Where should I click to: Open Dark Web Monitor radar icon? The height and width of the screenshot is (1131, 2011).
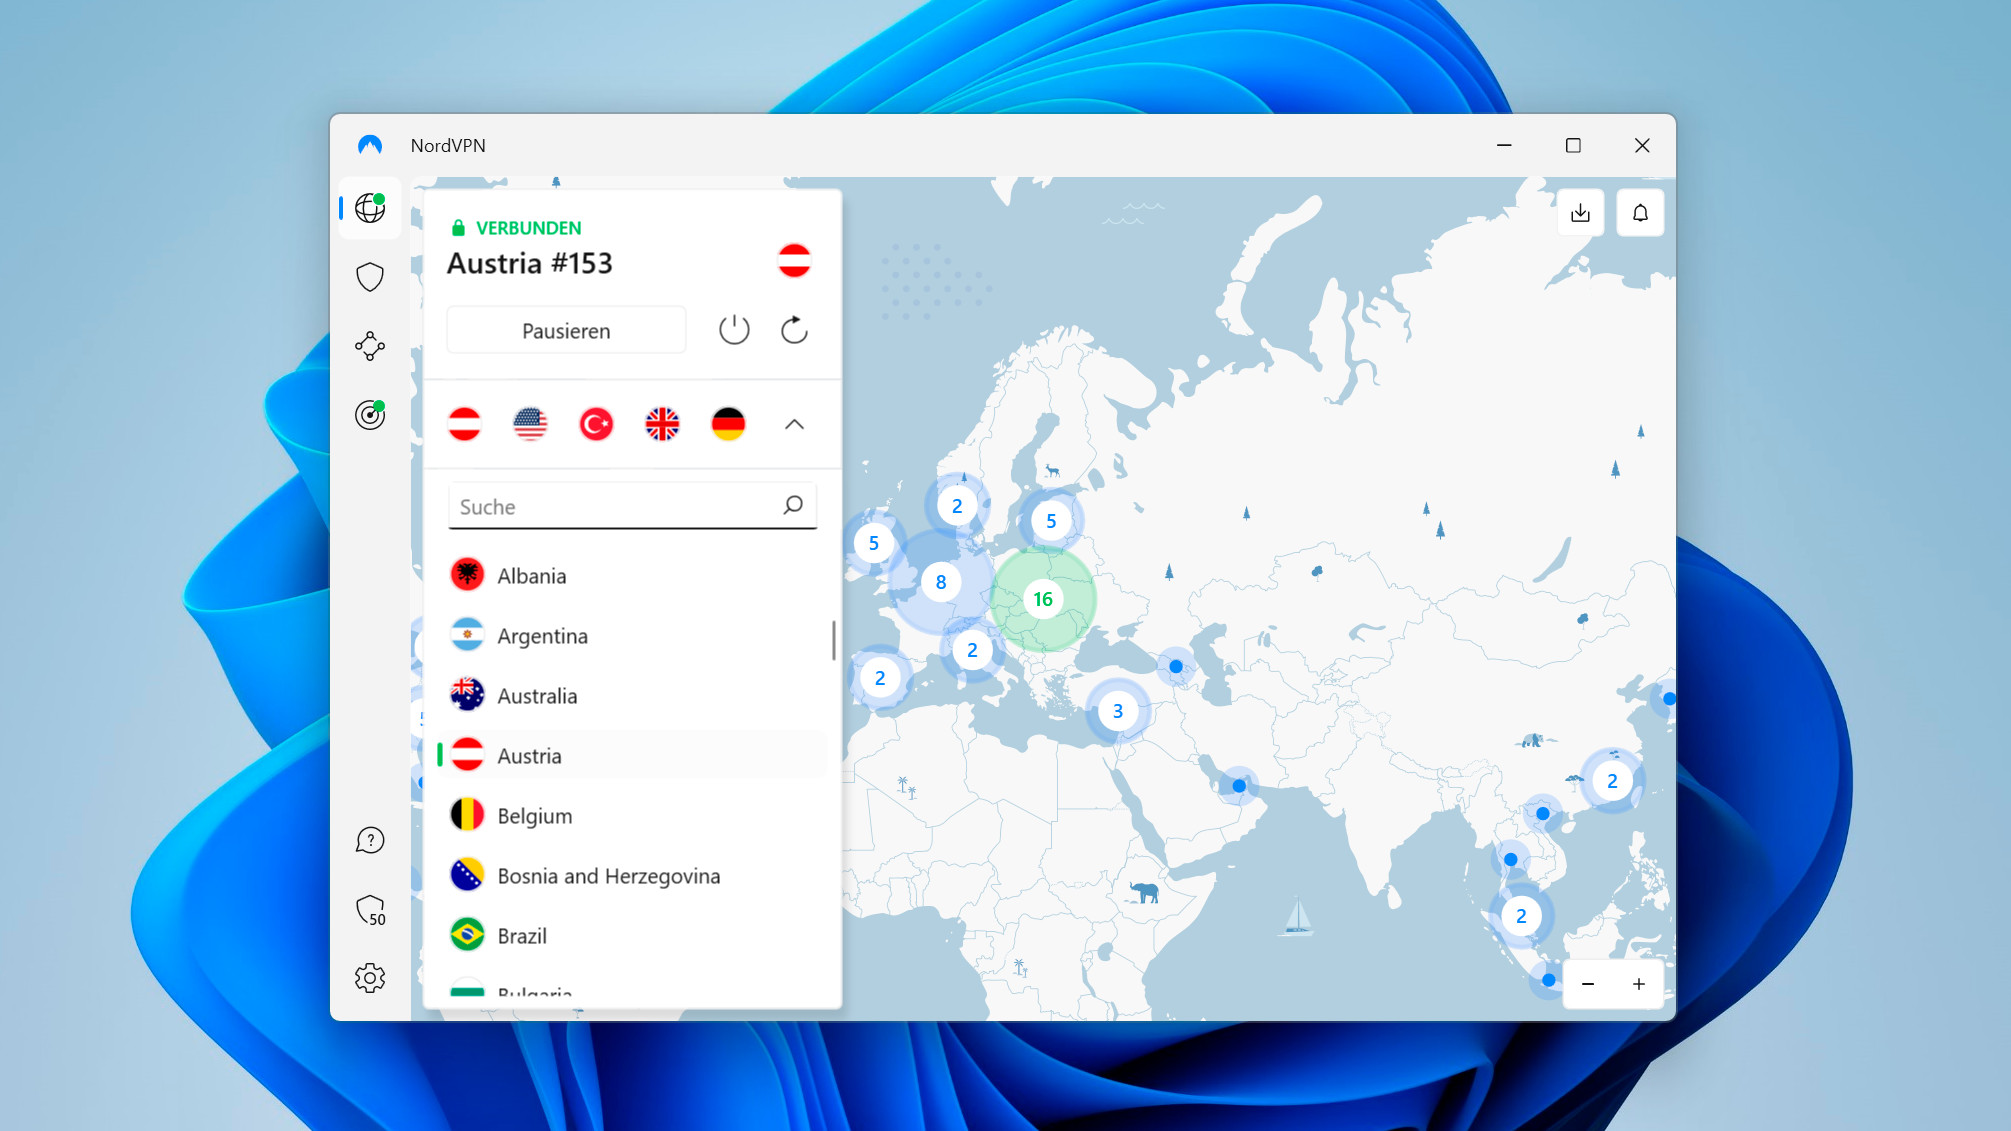(370, 414)
